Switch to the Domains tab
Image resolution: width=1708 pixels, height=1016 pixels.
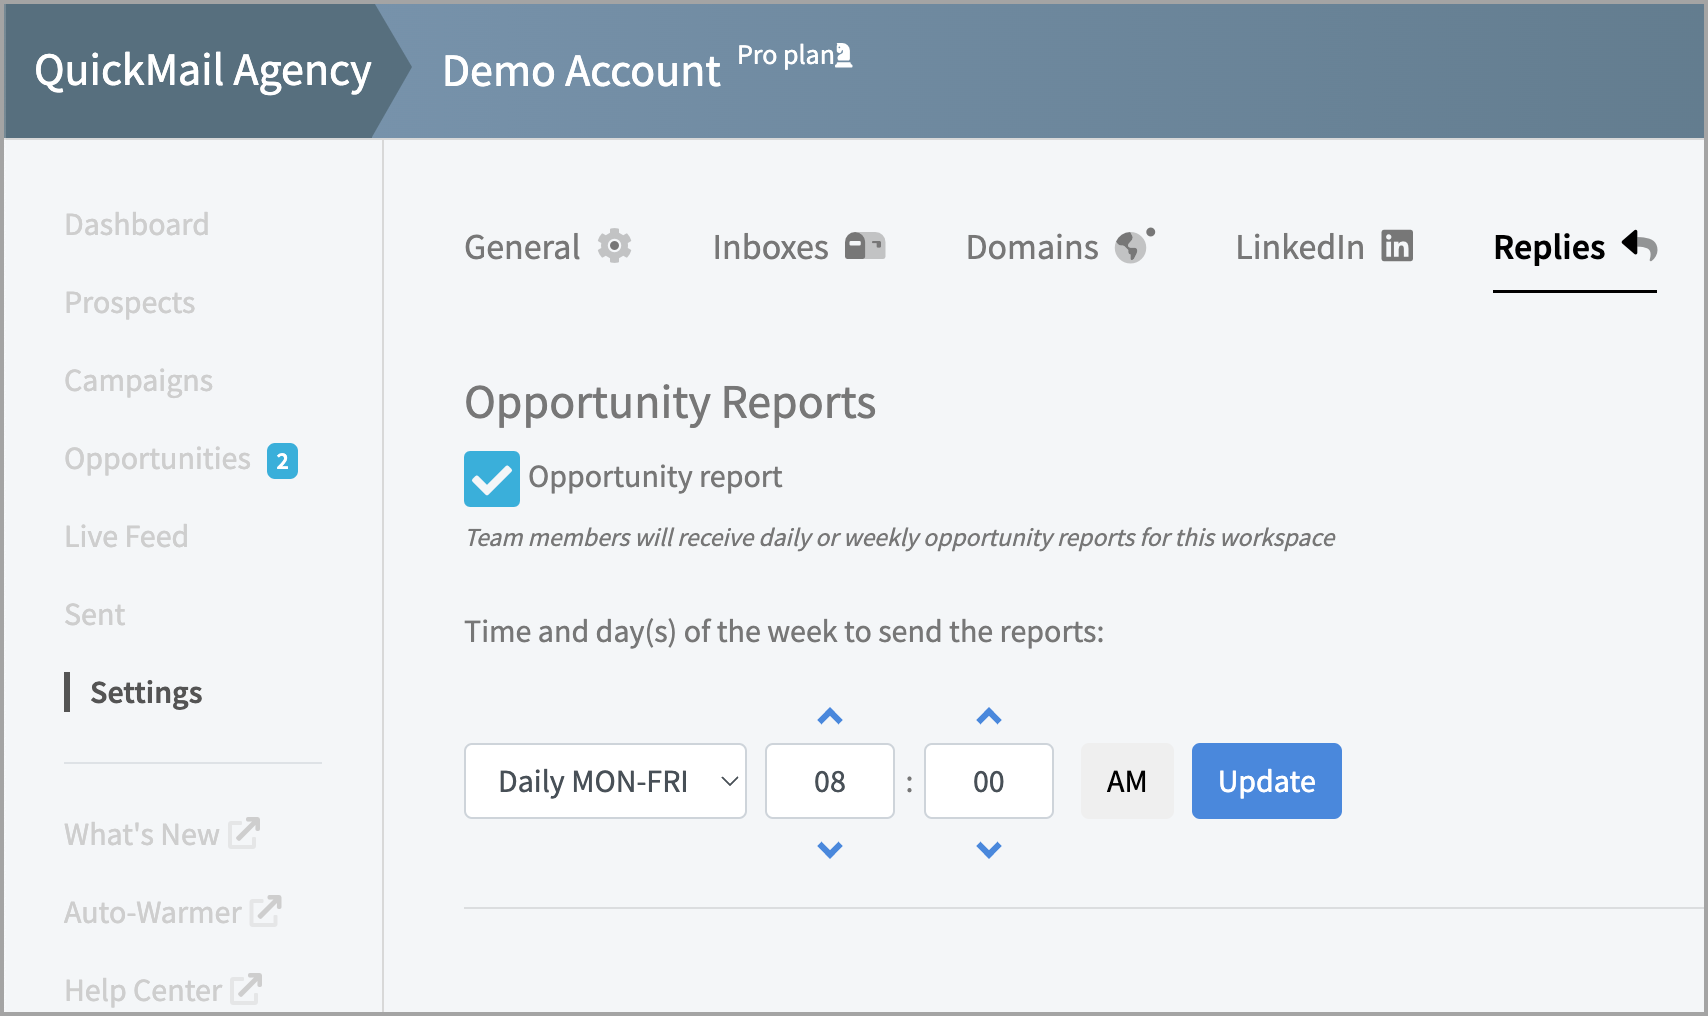pos(1061,247)
